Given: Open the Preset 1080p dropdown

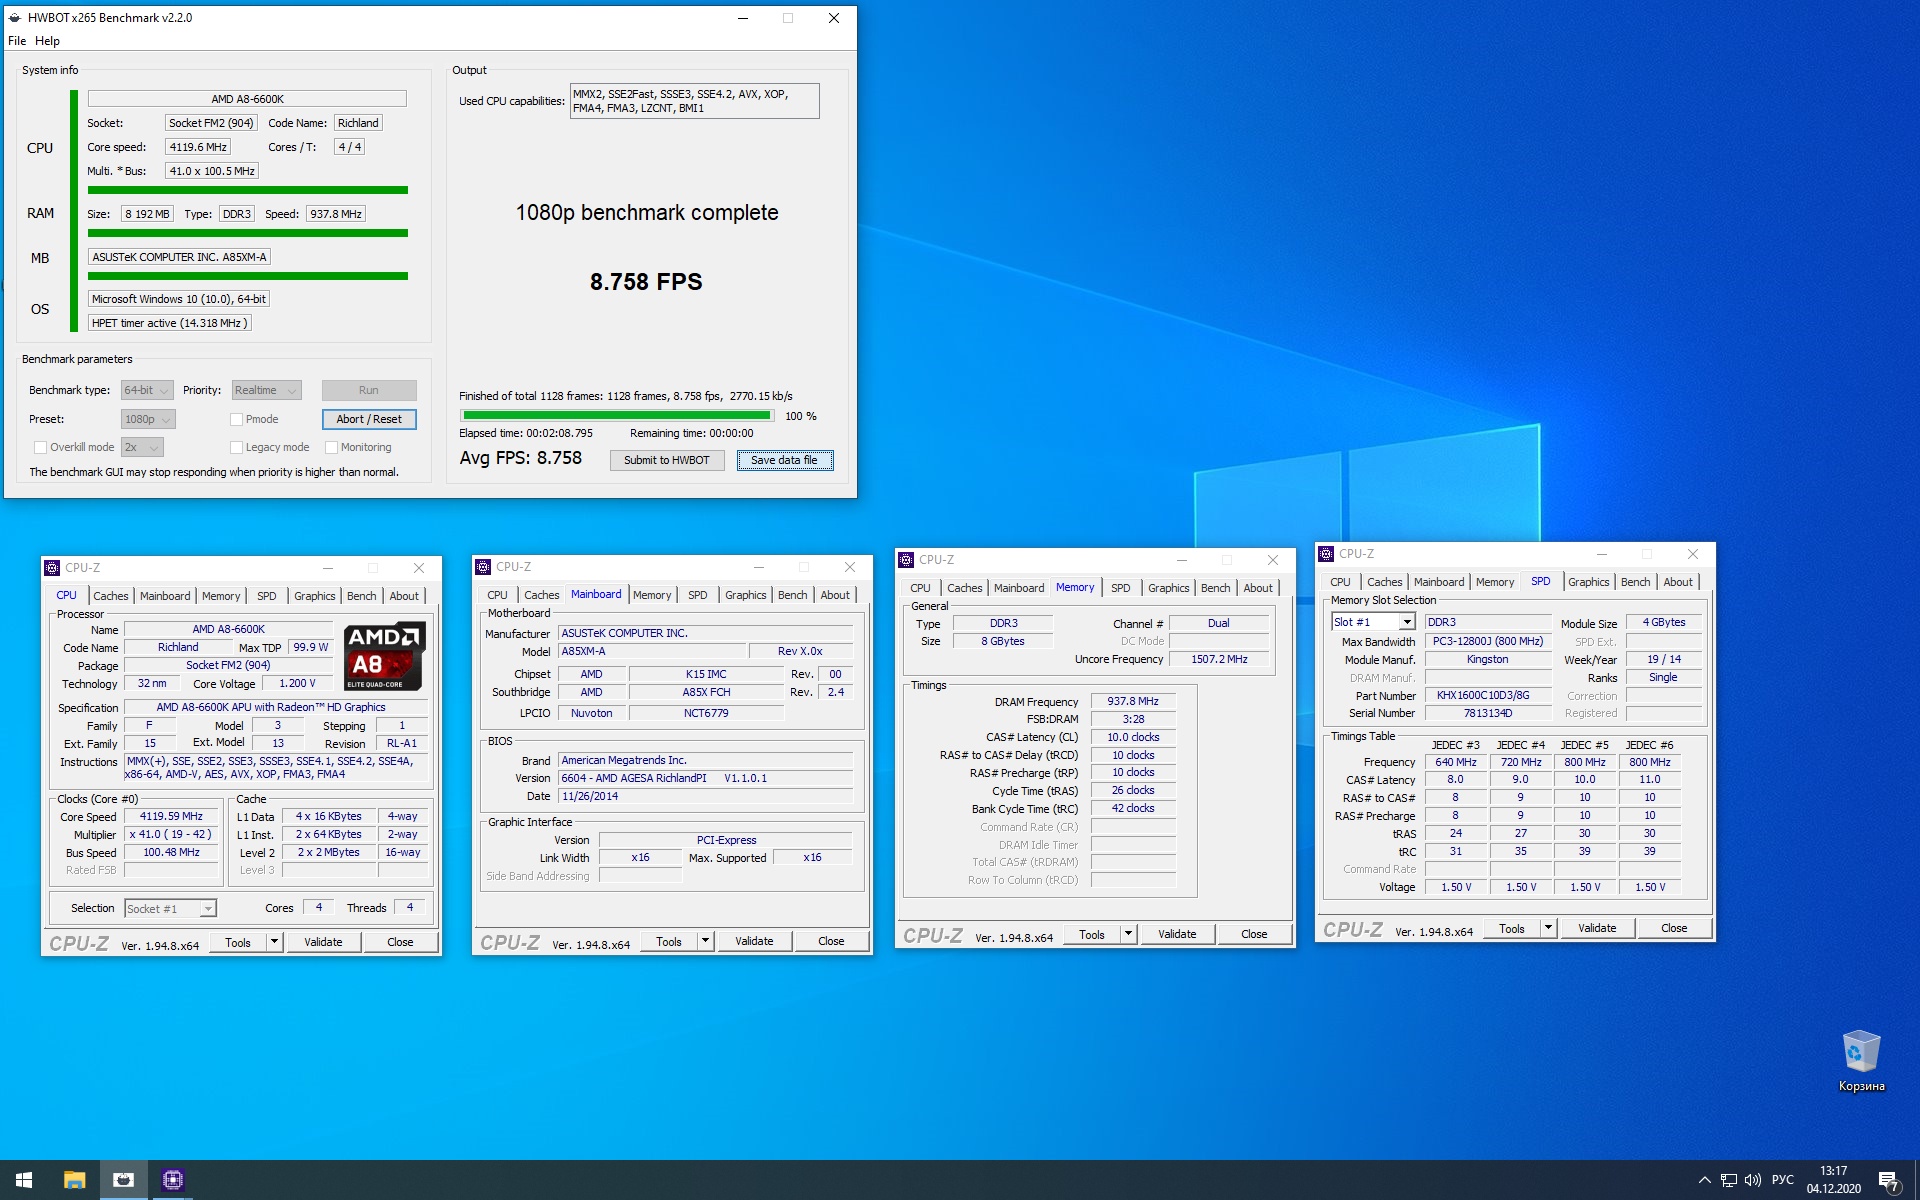Looking at the screenshot, I should (x=148, y=419).
